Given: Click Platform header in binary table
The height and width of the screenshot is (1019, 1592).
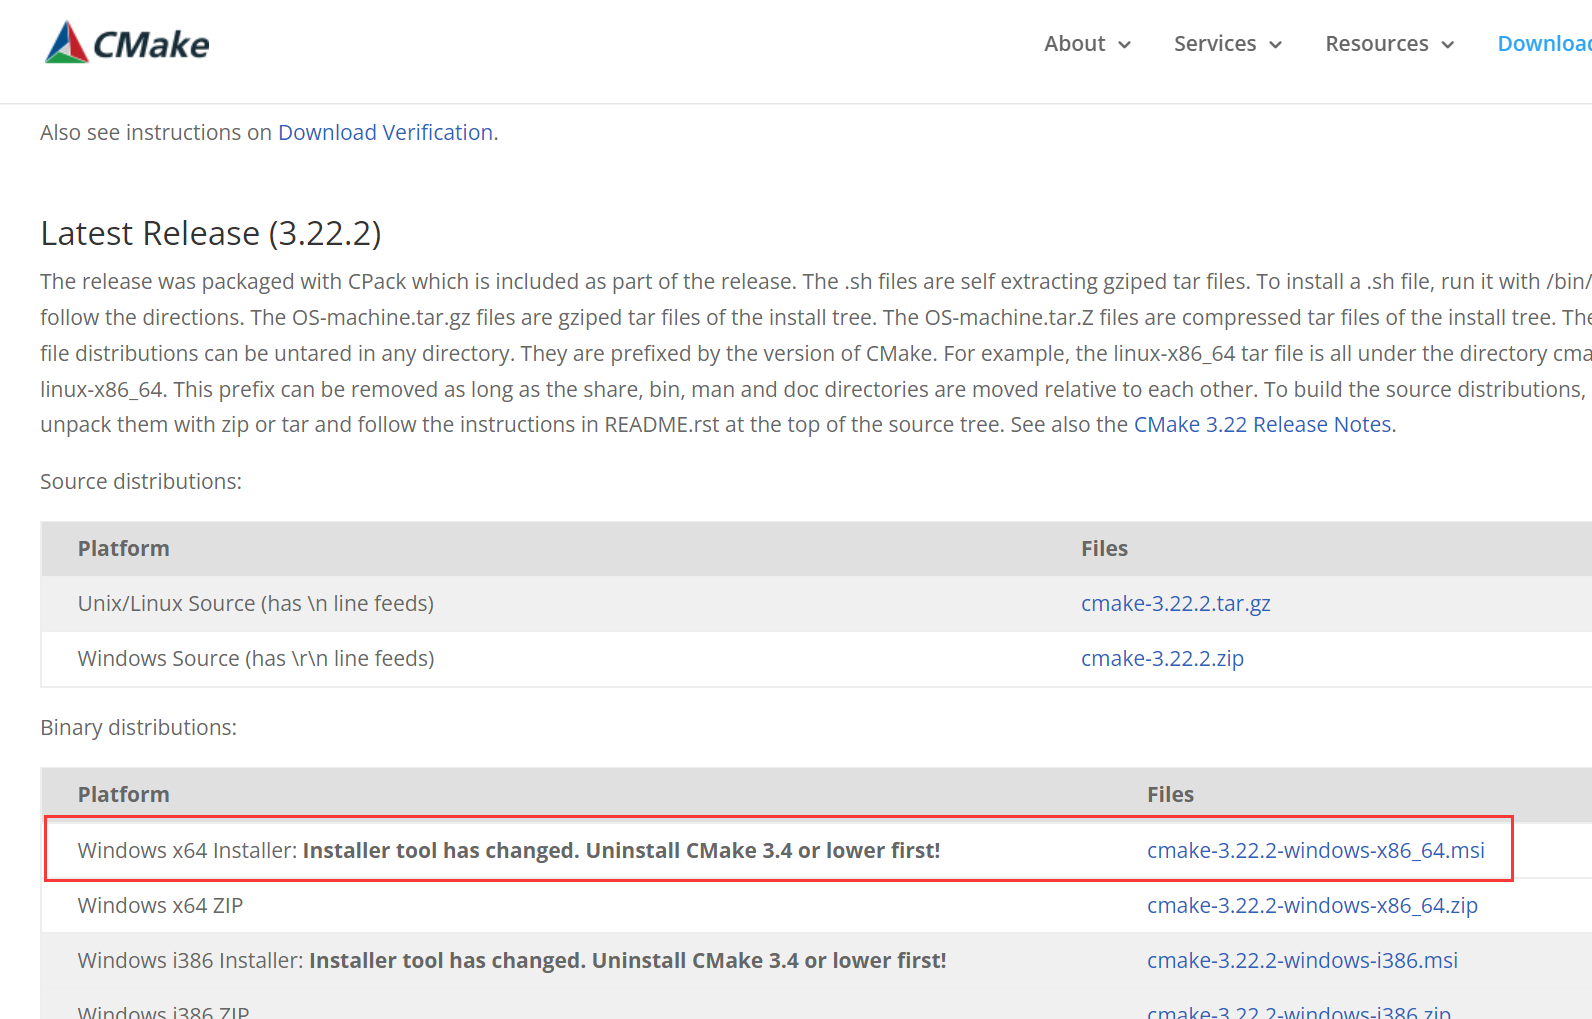Looking at the screenshot, I should coord(124,795).
